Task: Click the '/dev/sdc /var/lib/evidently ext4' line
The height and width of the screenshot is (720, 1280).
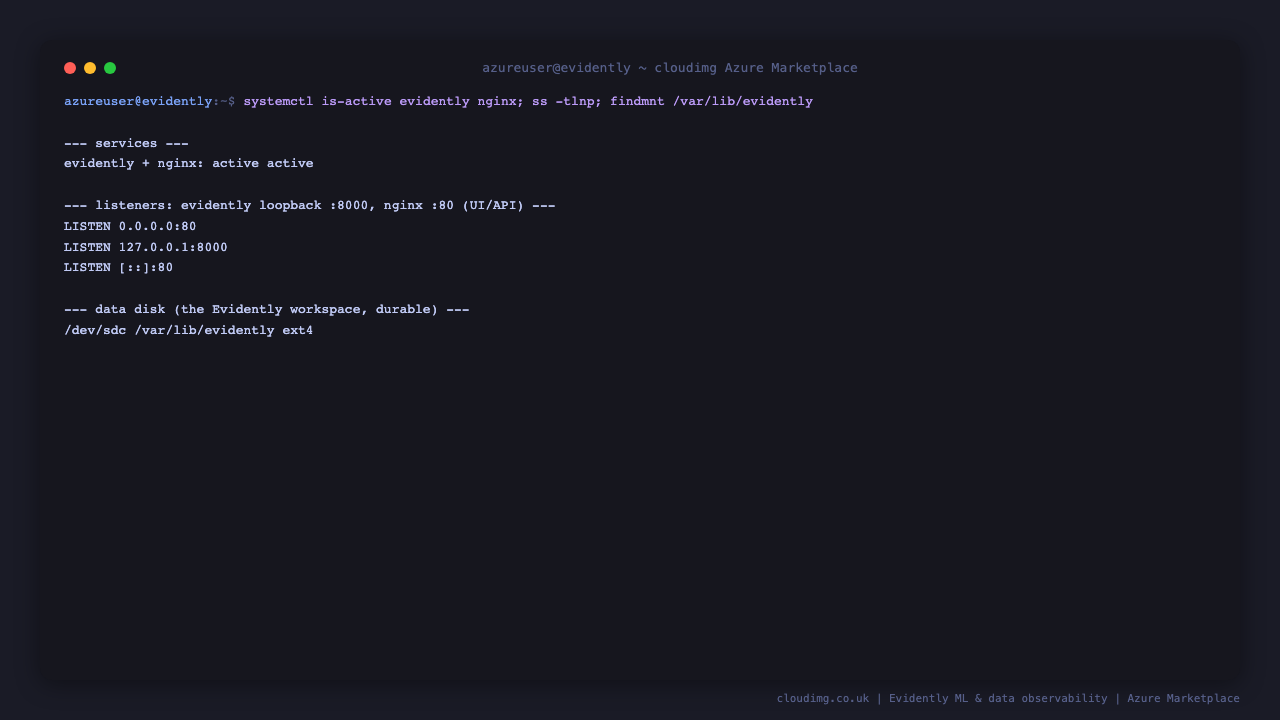Action: click(x=189, y=330)
